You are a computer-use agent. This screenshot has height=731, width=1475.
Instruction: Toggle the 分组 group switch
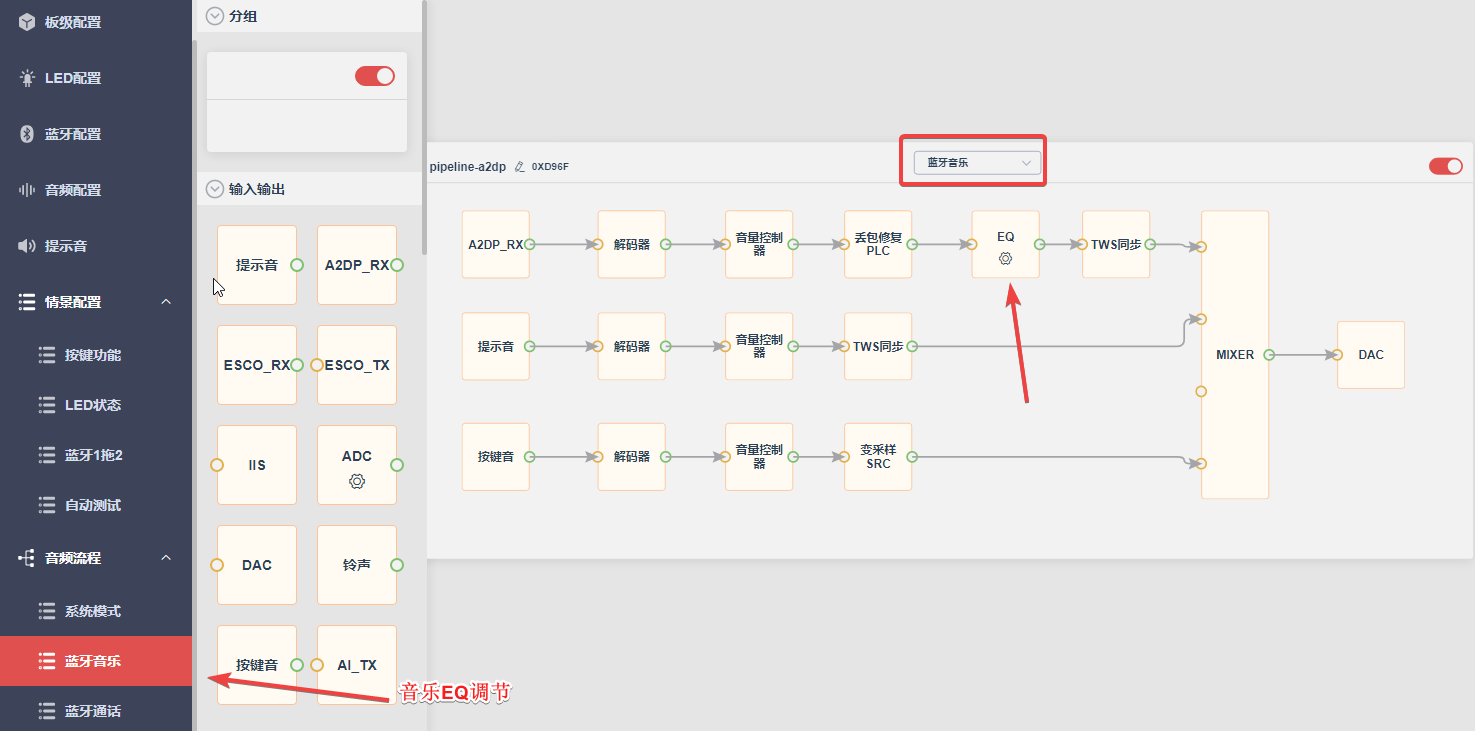pos(375,76)
